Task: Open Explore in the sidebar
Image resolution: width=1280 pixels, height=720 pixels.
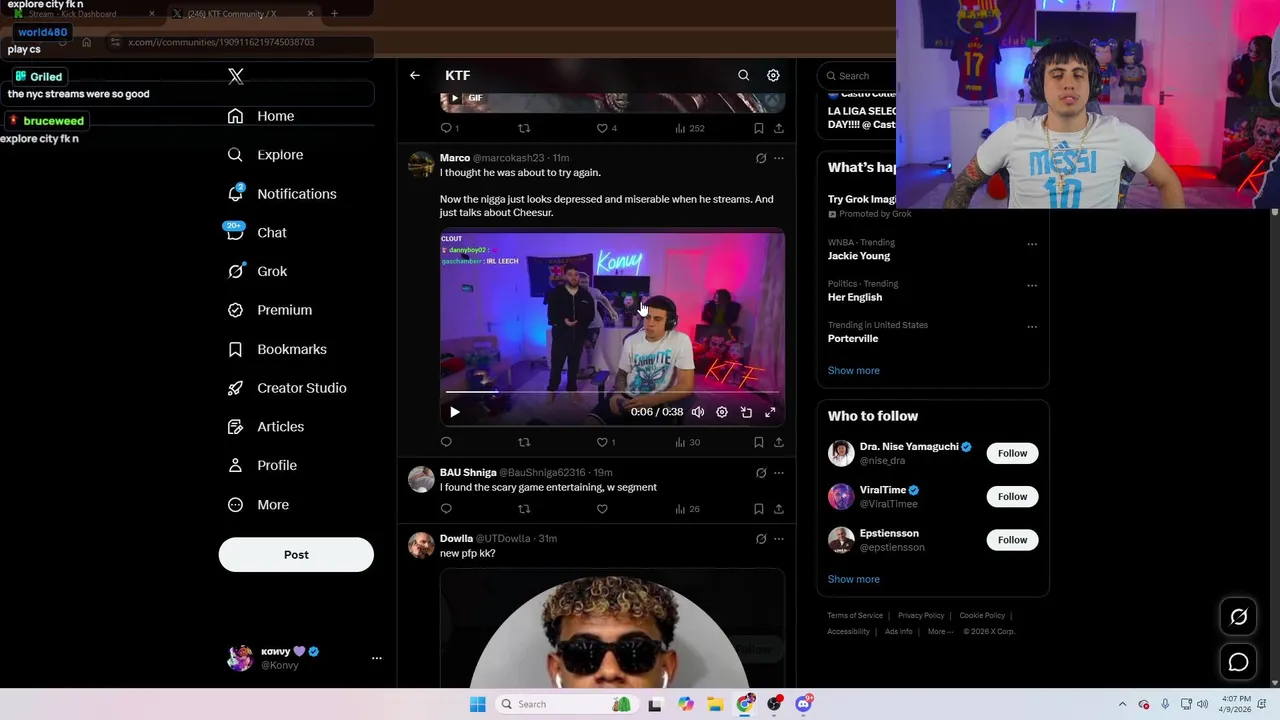Action: pyautogui.click(x=265, y=155)
